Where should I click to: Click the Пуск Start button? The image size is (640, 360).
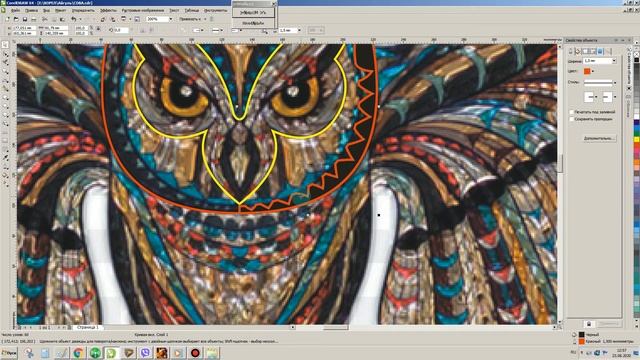pyautogui.click(x=9, y=353)
